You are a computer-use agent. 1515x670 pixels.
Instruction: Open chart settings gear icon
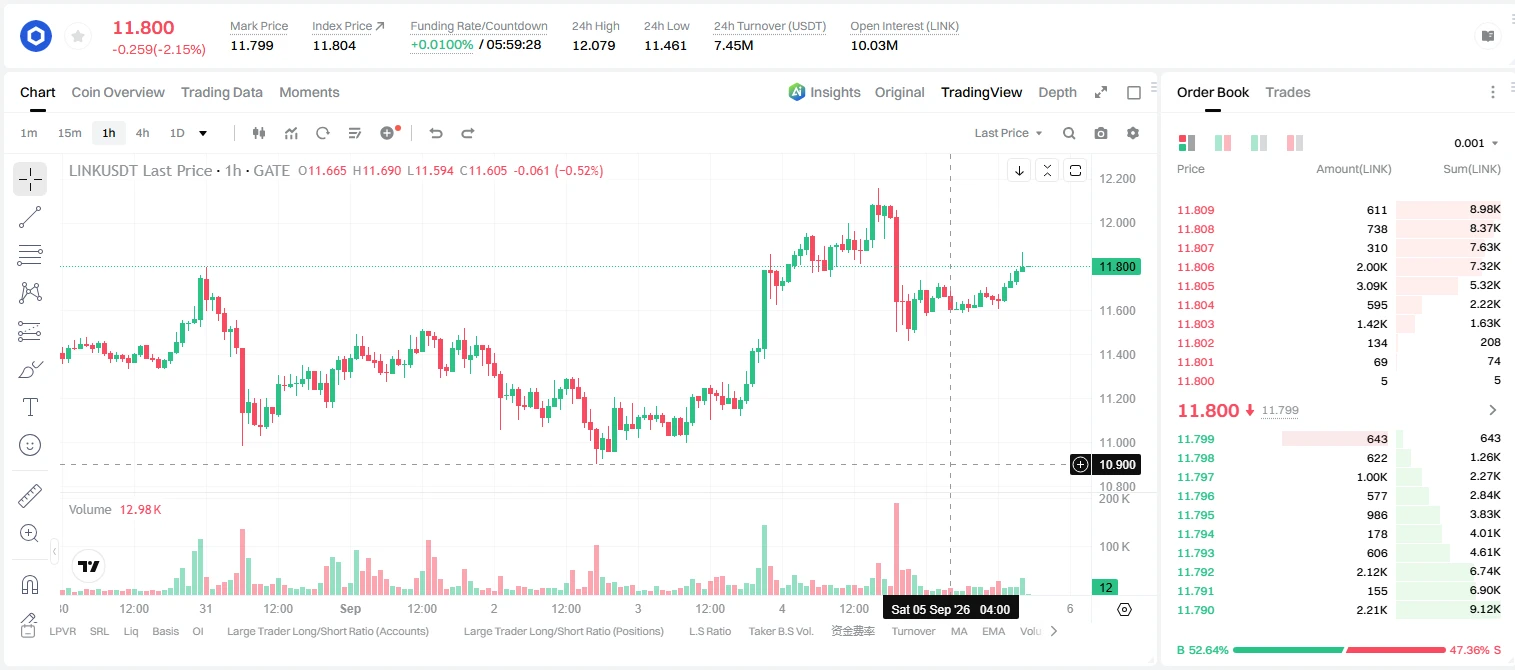coord(1133,133)
